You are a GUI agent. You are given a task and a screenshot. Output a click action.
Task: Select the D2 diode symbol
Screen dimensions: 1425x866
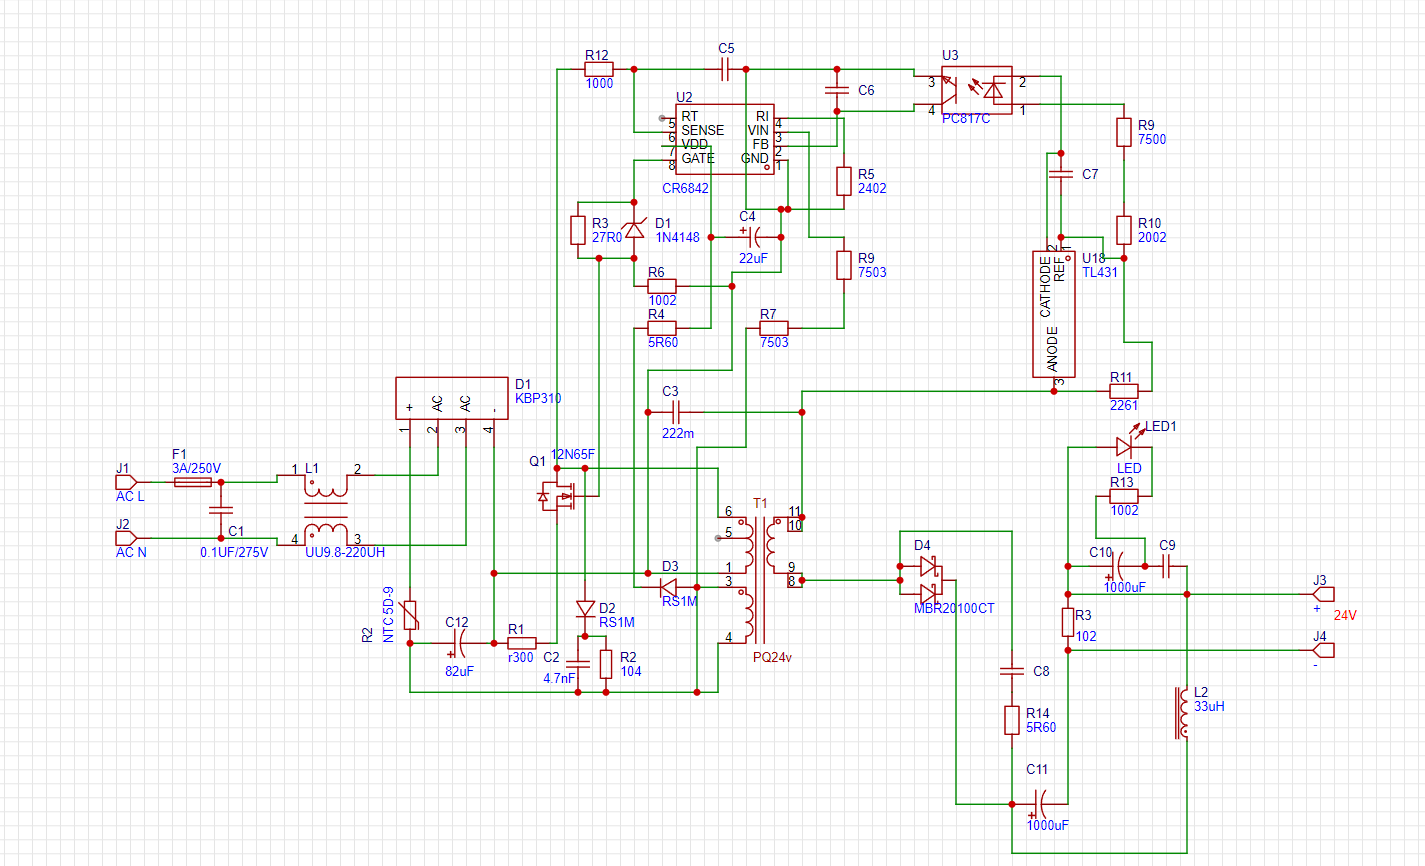pos(586,608)
